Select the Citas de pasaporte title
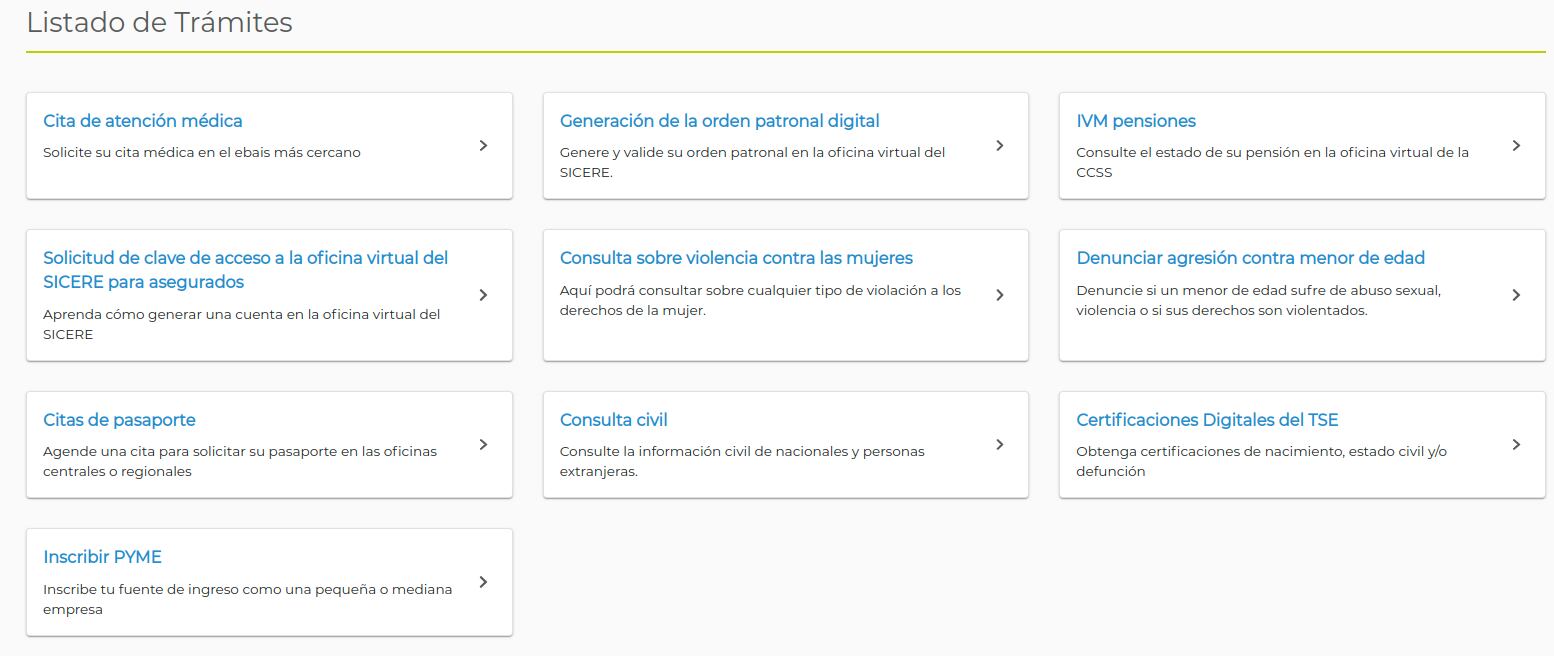This screenshot has width=1554, height=656. (x=119, y=420)
